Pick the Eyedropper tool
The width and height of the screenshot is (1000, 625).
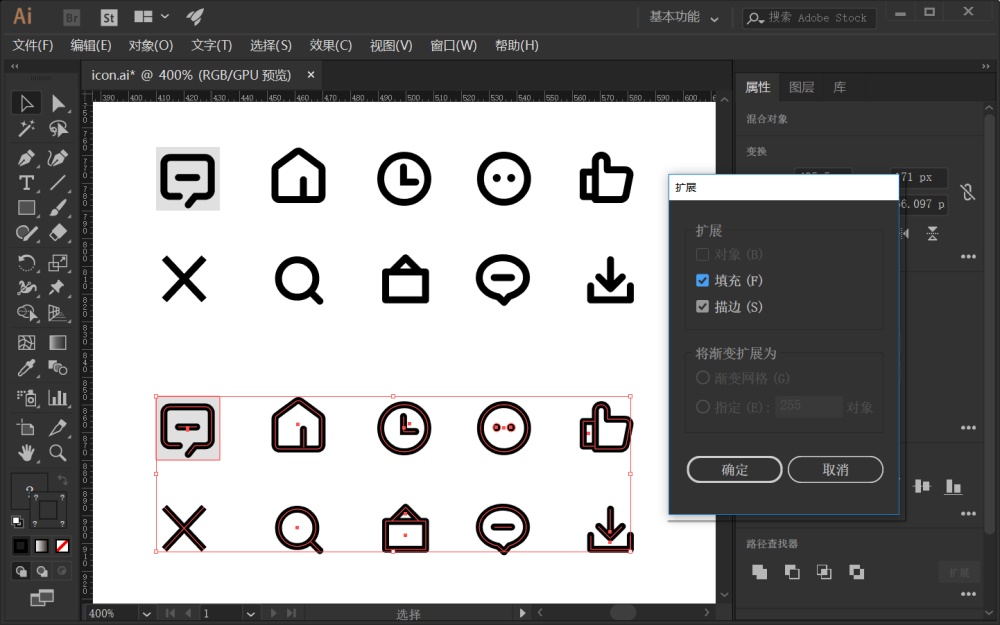tap(27, 369)
